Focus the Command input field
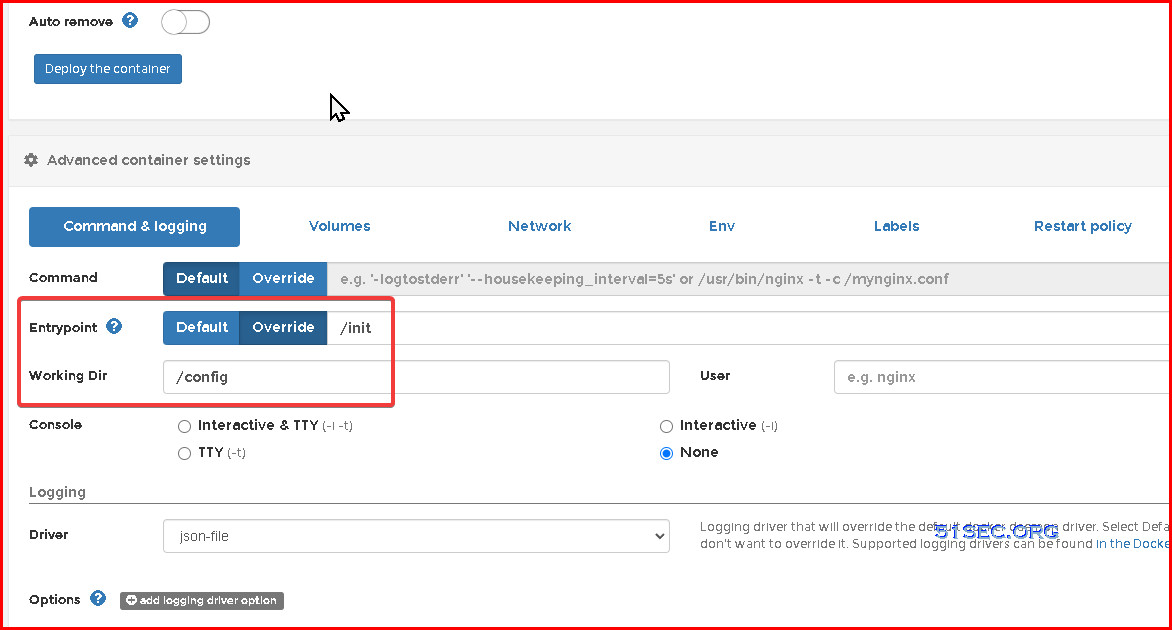Image resolution: width=1172 pixels, height=630 pixels. (749, 279)
